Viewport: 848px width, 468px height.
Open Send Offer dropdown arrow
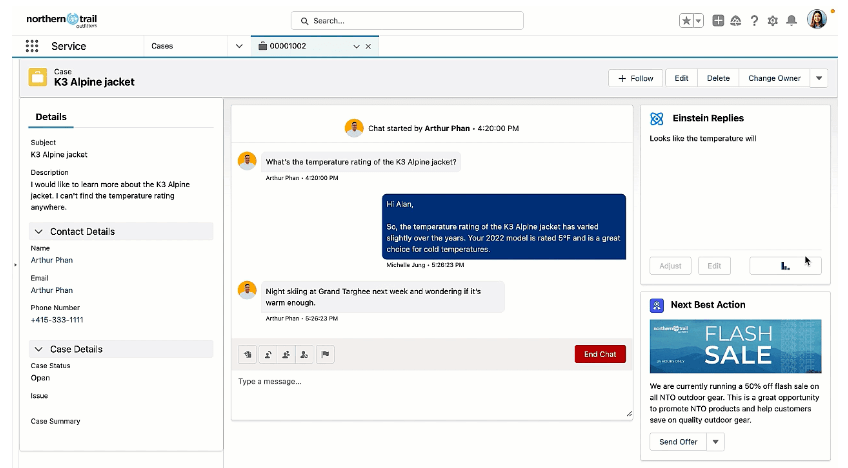coord(716,442)
